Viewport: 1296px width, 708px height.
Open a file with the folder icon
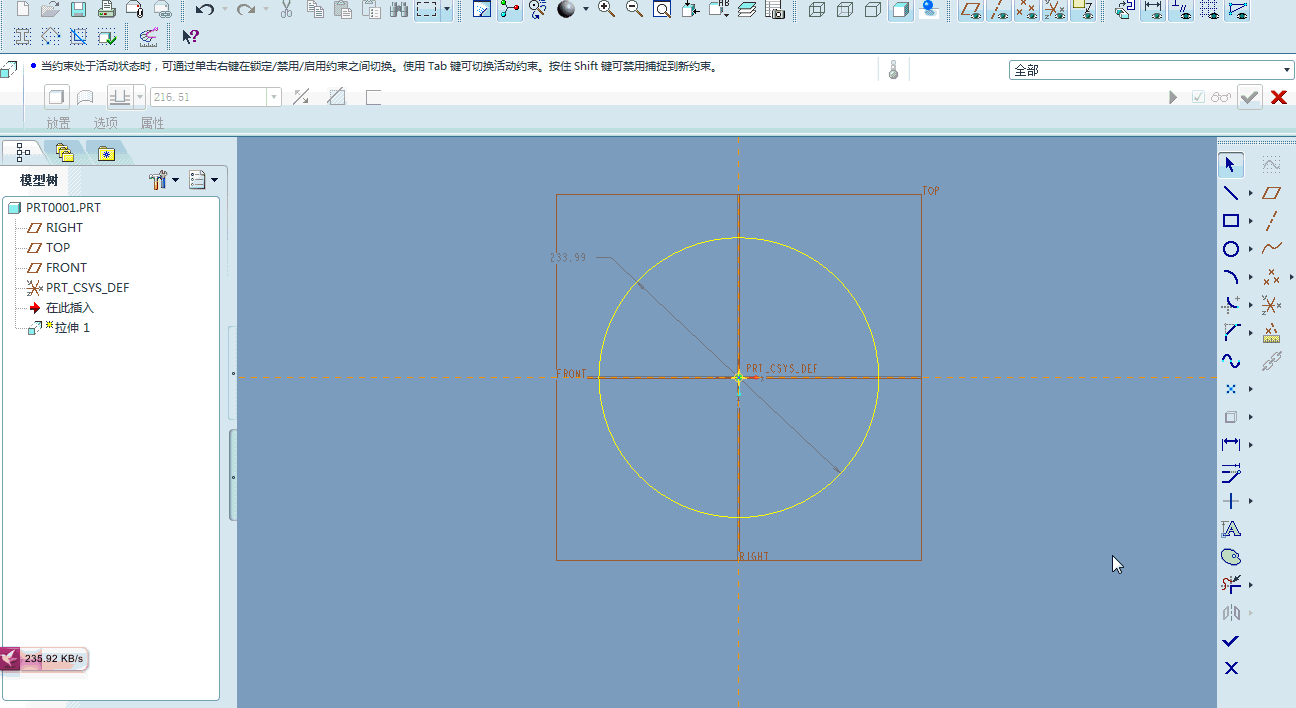(x=50, y=10)
